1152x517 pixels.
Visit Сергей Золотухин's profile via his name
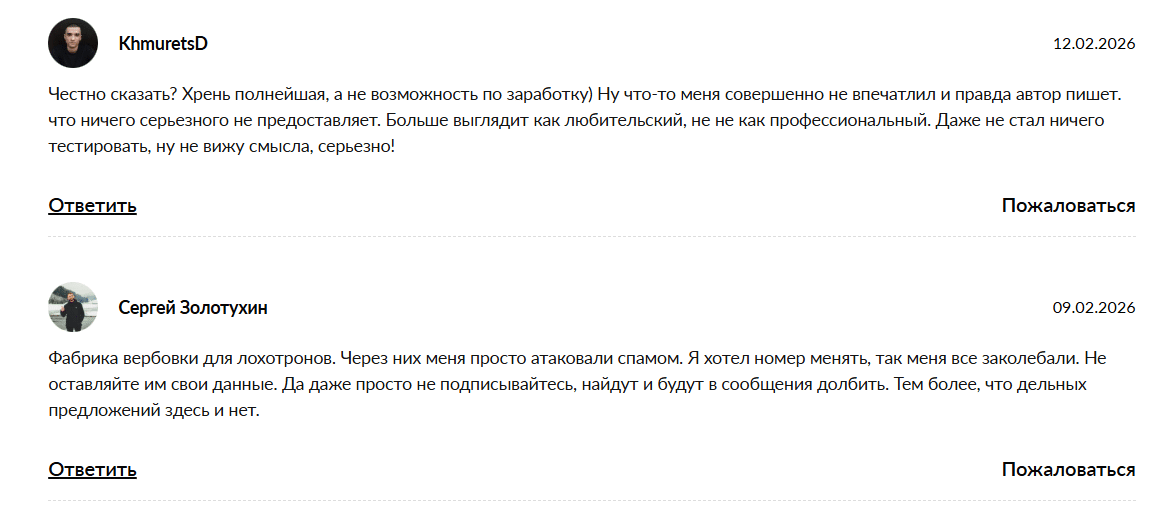[193, 308]
